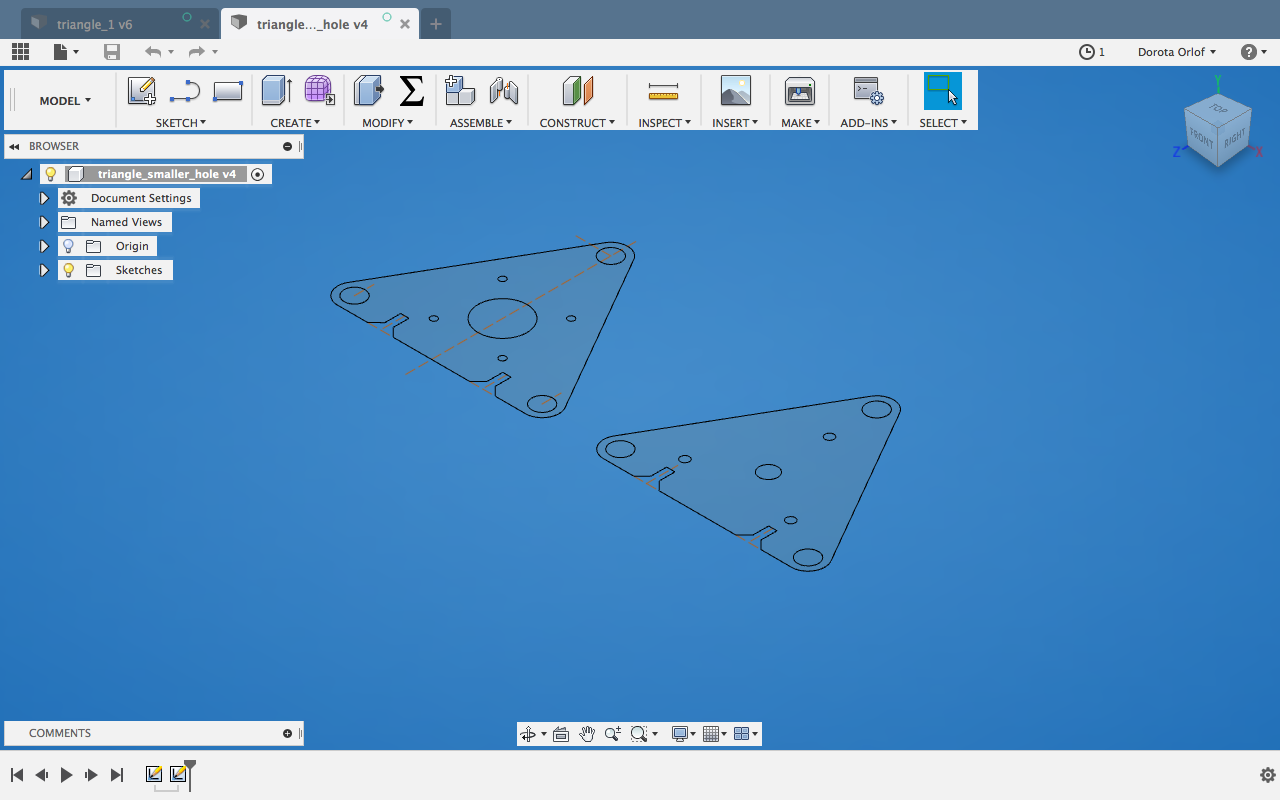The width and height of the screenshot is (1280, 800).
Task: Minimize the Browser panel using minus icon
Action: (288, 146)
